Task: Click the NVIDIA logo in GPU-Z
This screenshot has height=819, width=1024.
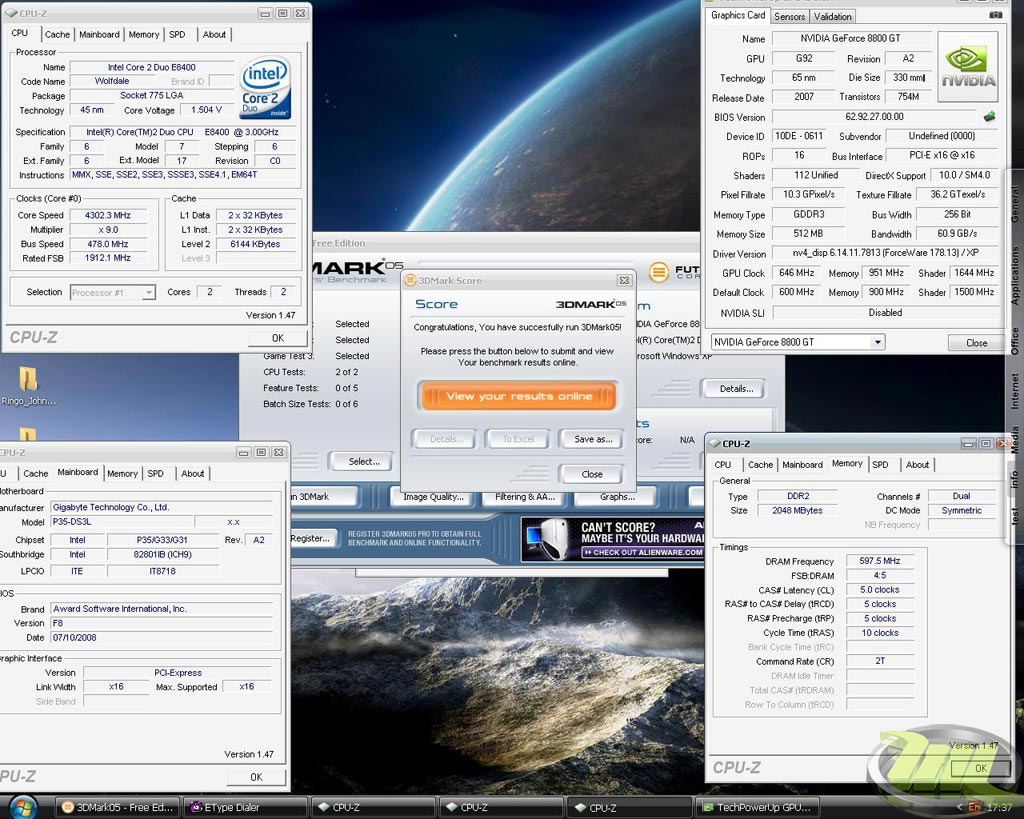Action: (968, 67)
